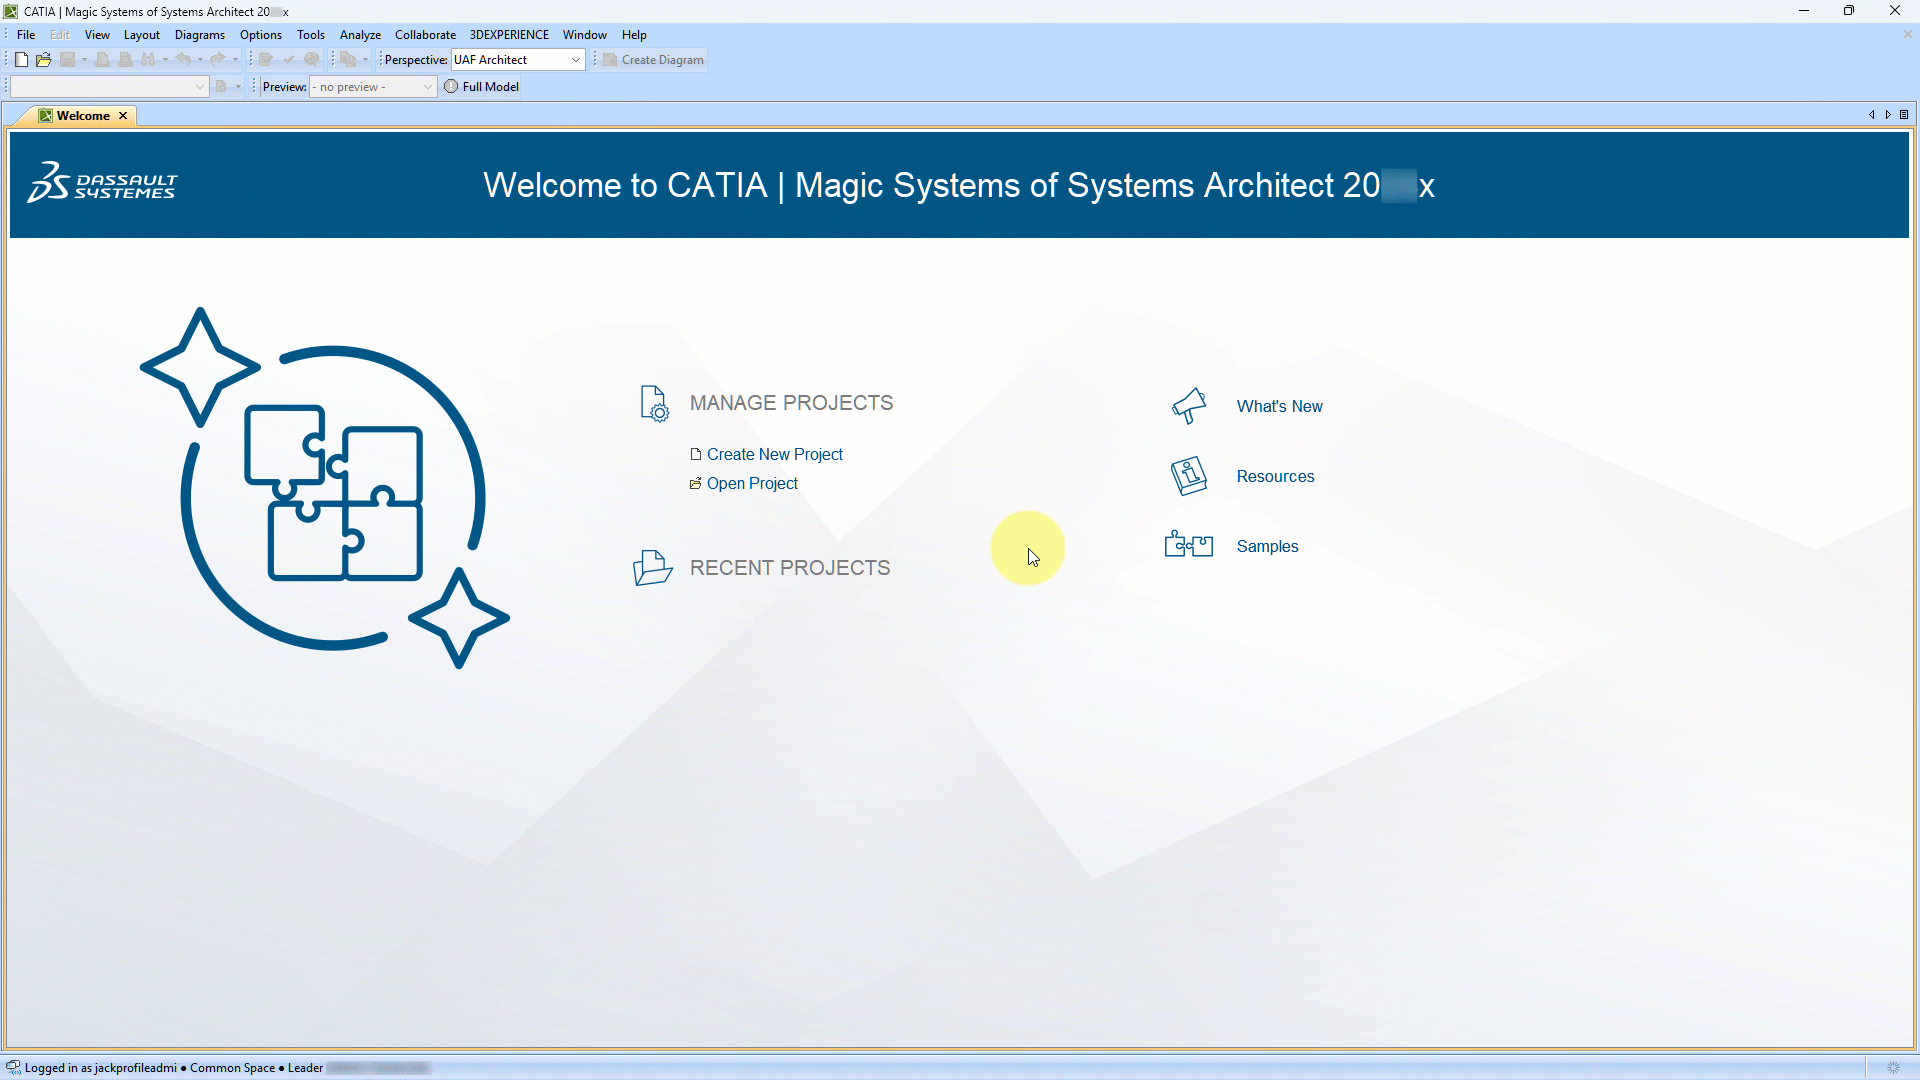
Task: Click the login status icon in status bar
Action: (x=13, y=1067)
